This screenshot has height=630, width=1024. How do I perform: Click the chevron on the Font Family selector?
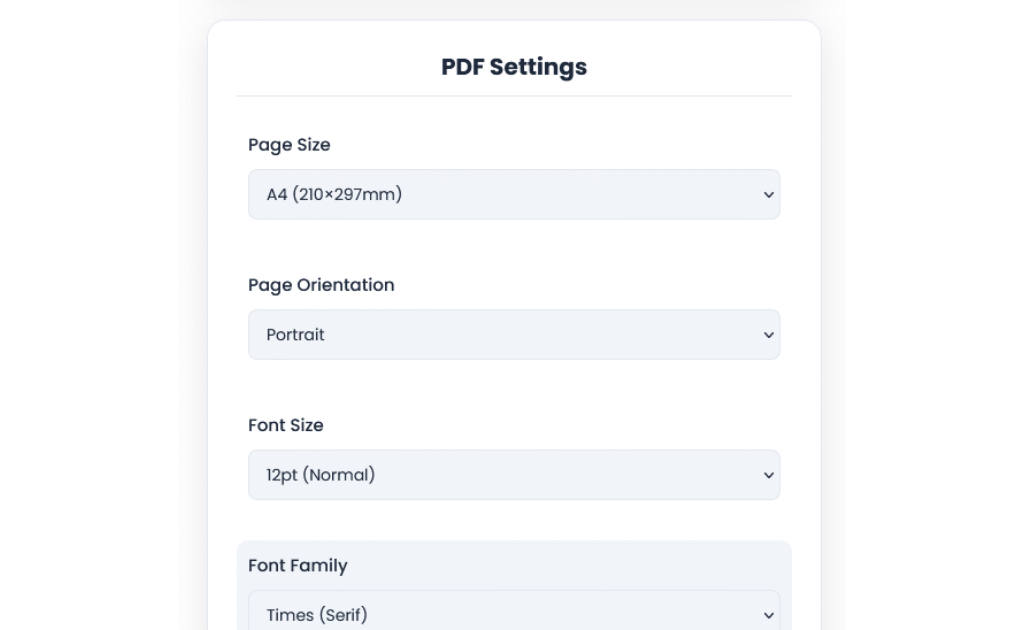click(768, 614)
